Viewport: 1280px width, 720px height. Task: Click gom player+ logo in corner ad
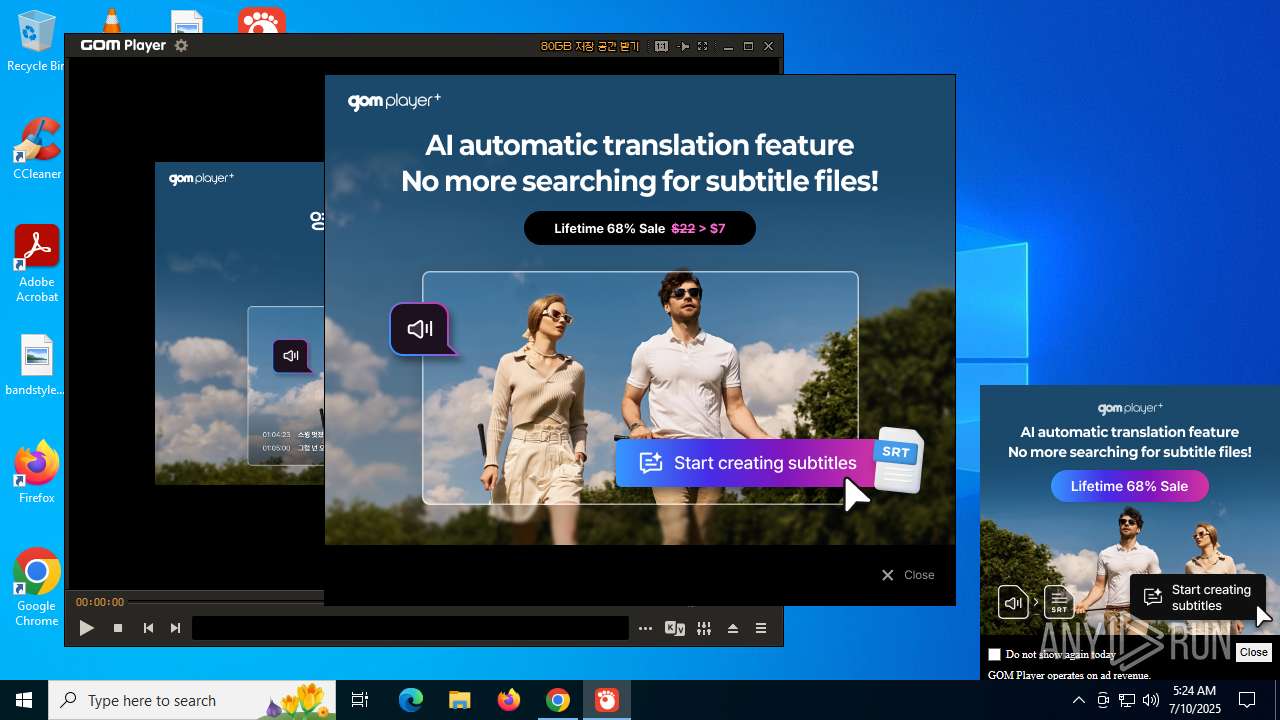[1130, 408]
